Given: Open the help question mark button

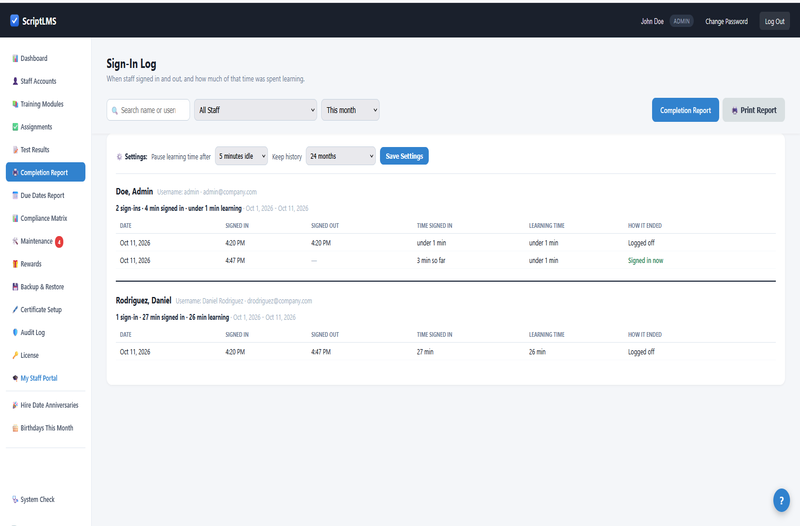Looking at the screenshot, I should (x=781, y=500).
